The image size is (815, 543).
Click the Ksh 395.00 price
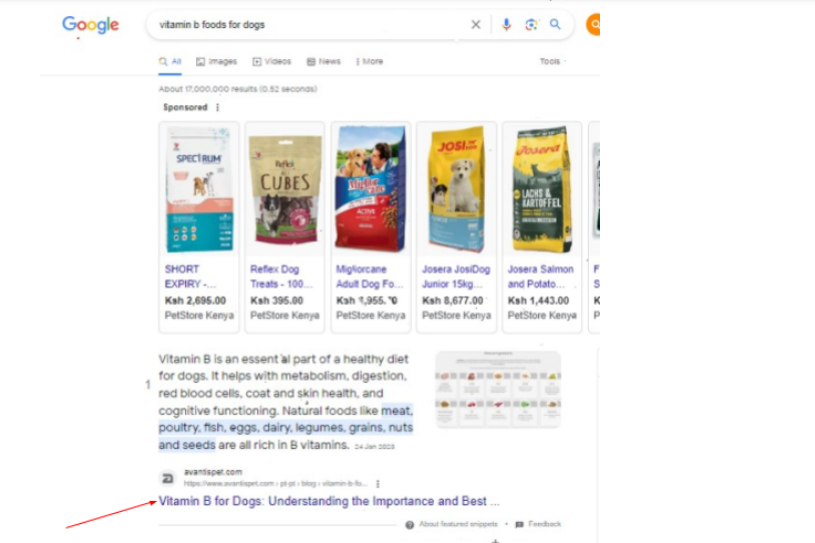coord(277,300)
